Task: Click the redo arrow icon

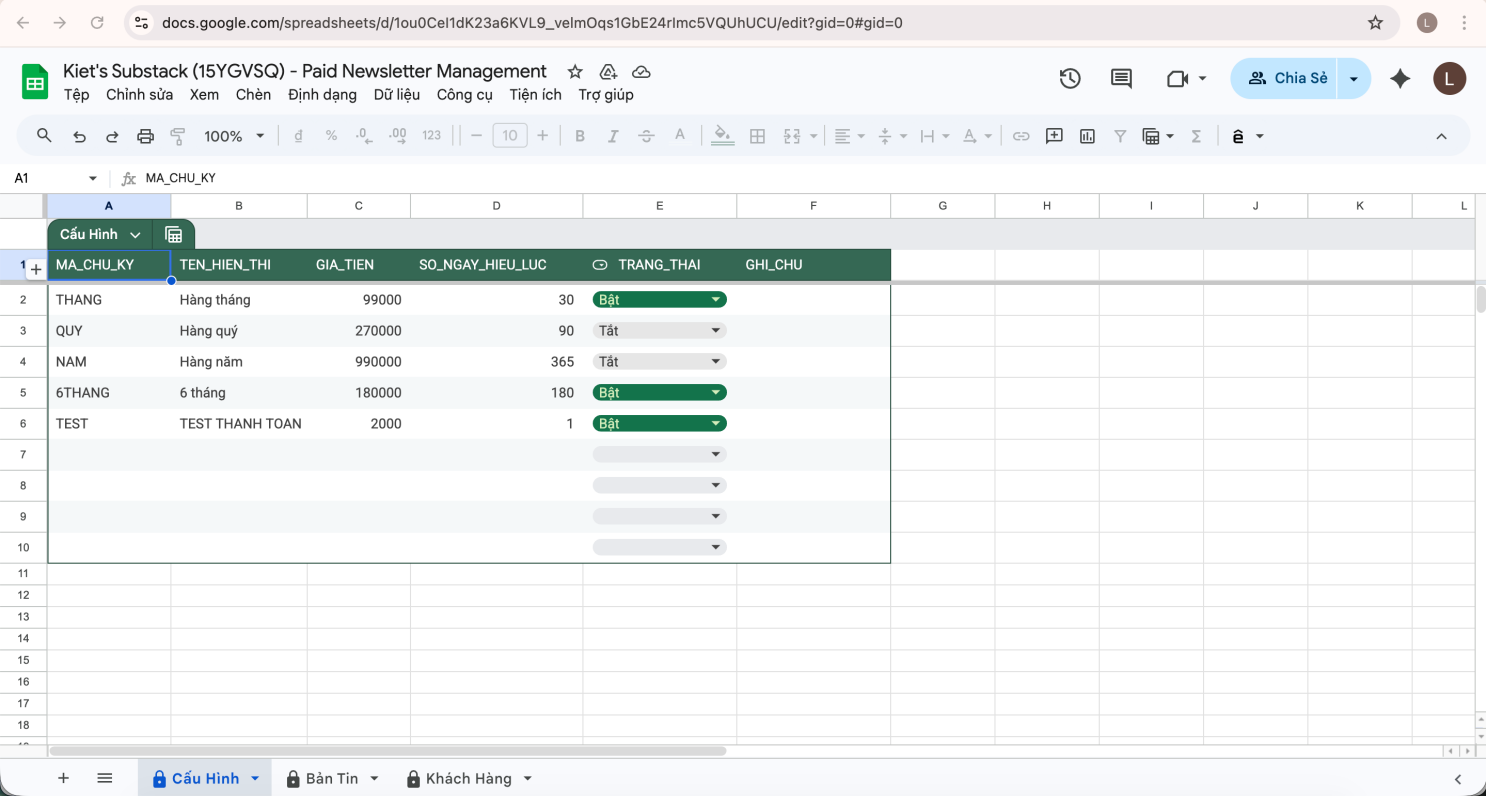Action: point(112,136)
